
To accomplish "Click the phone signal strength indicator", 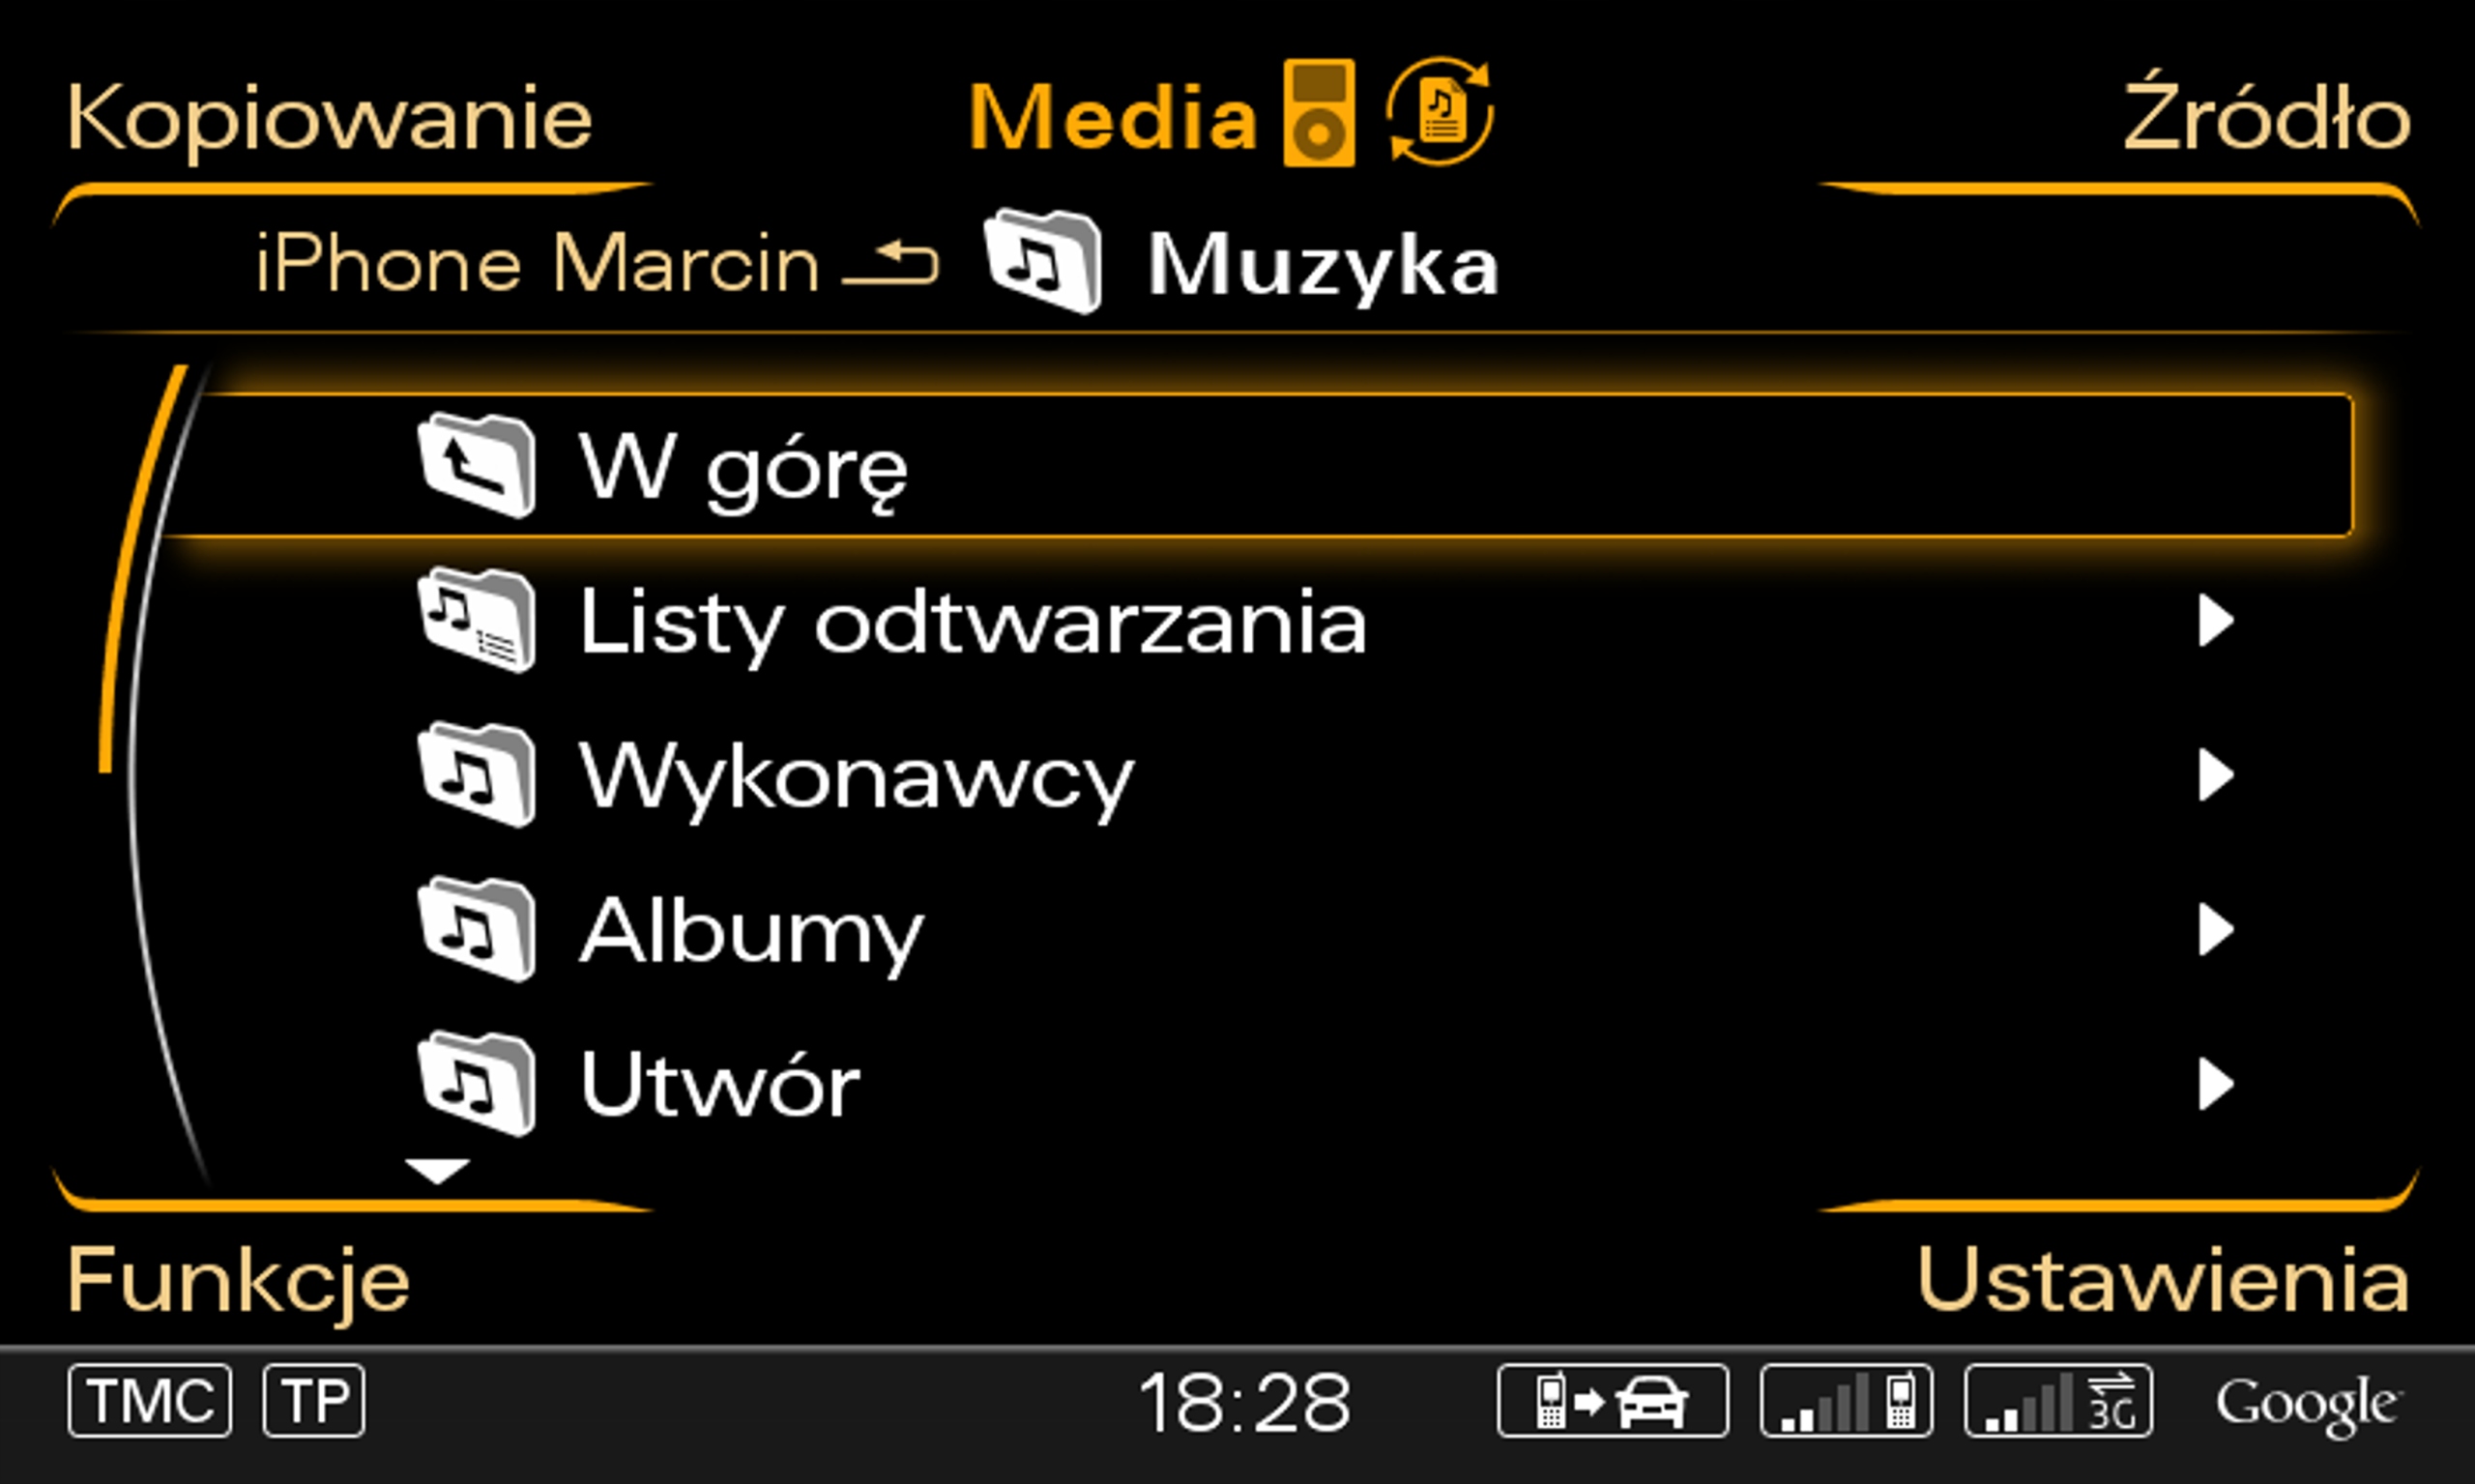I will [1846, 1401].
